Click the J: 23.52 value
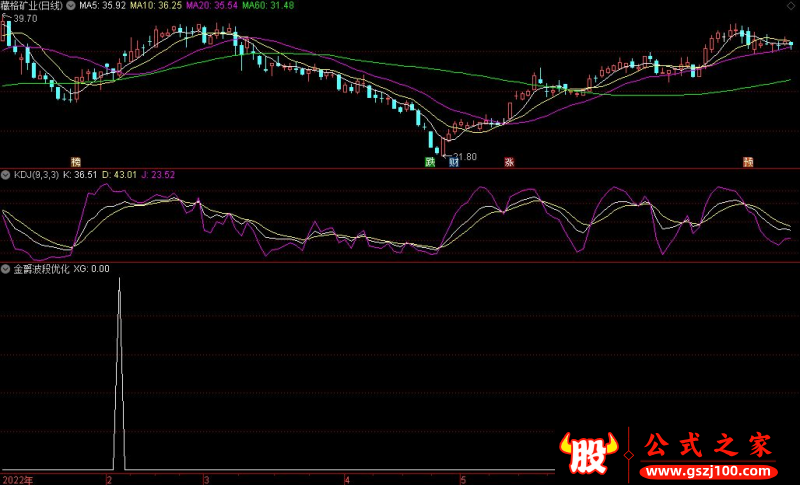The height and width of the screenshot is (485, 800). point(158,175)
